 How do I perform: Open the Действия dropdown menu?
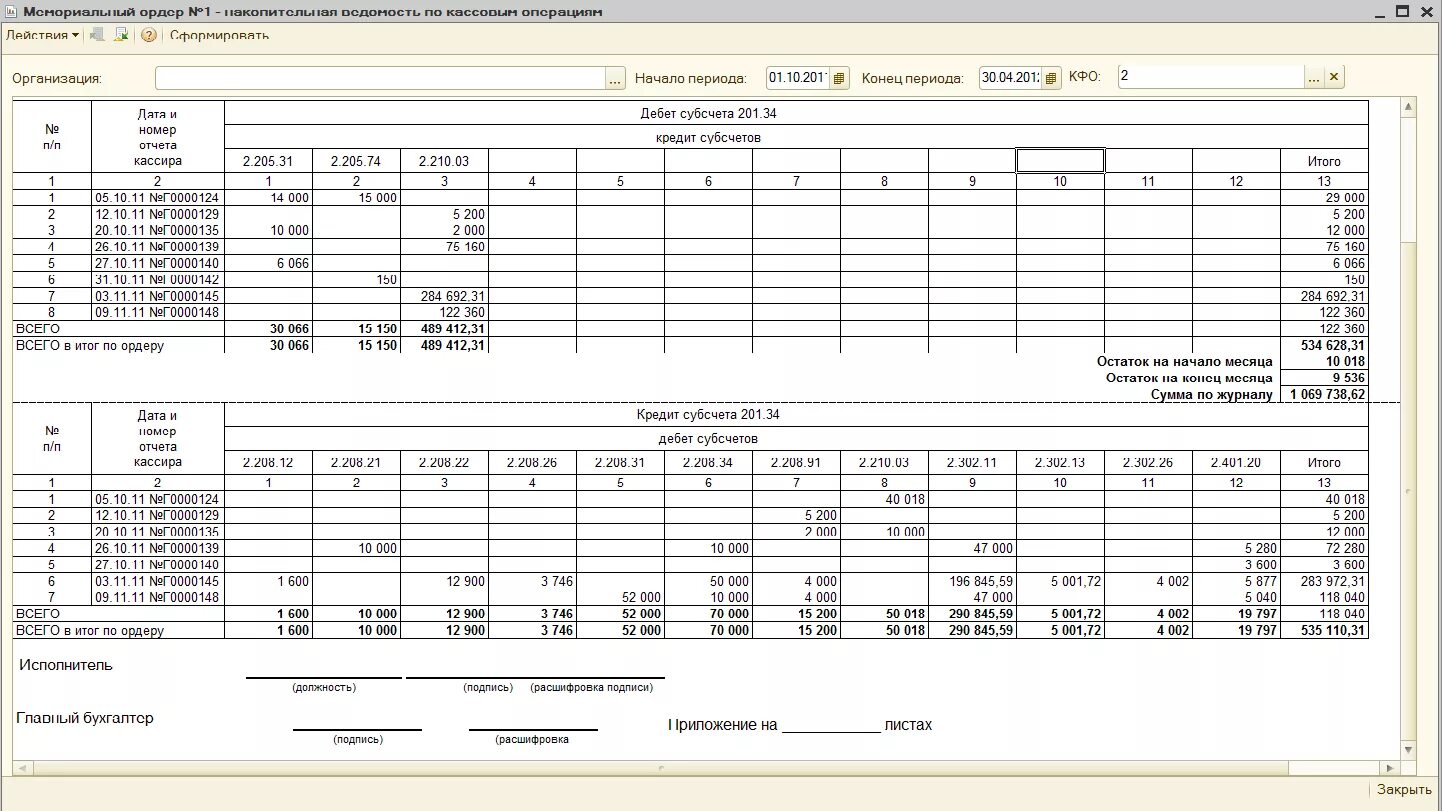[42, 35]
